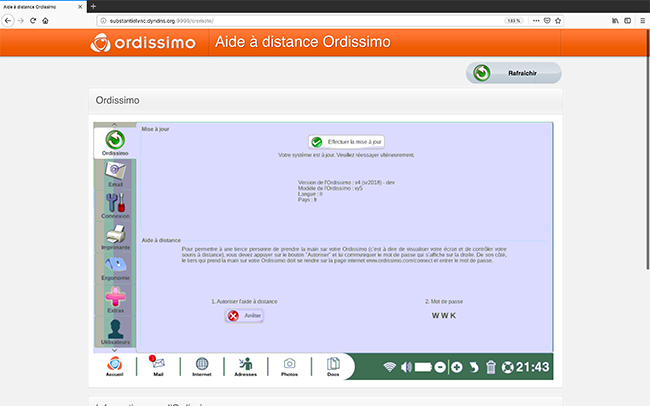Open the Utilisateurs user icon
Image resolution: width=650 pixels, height=406 pixels.
(115, 332)
